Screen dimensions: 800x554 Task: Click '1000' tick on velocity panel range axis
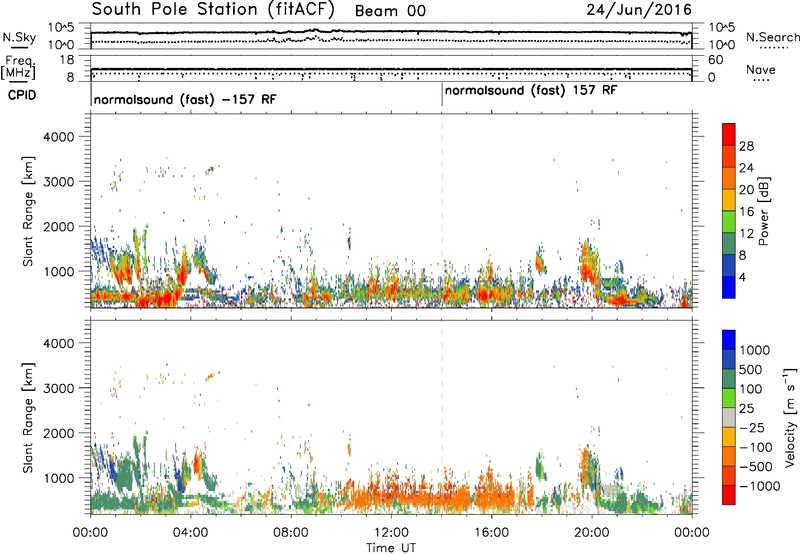(x=58, y=478)
